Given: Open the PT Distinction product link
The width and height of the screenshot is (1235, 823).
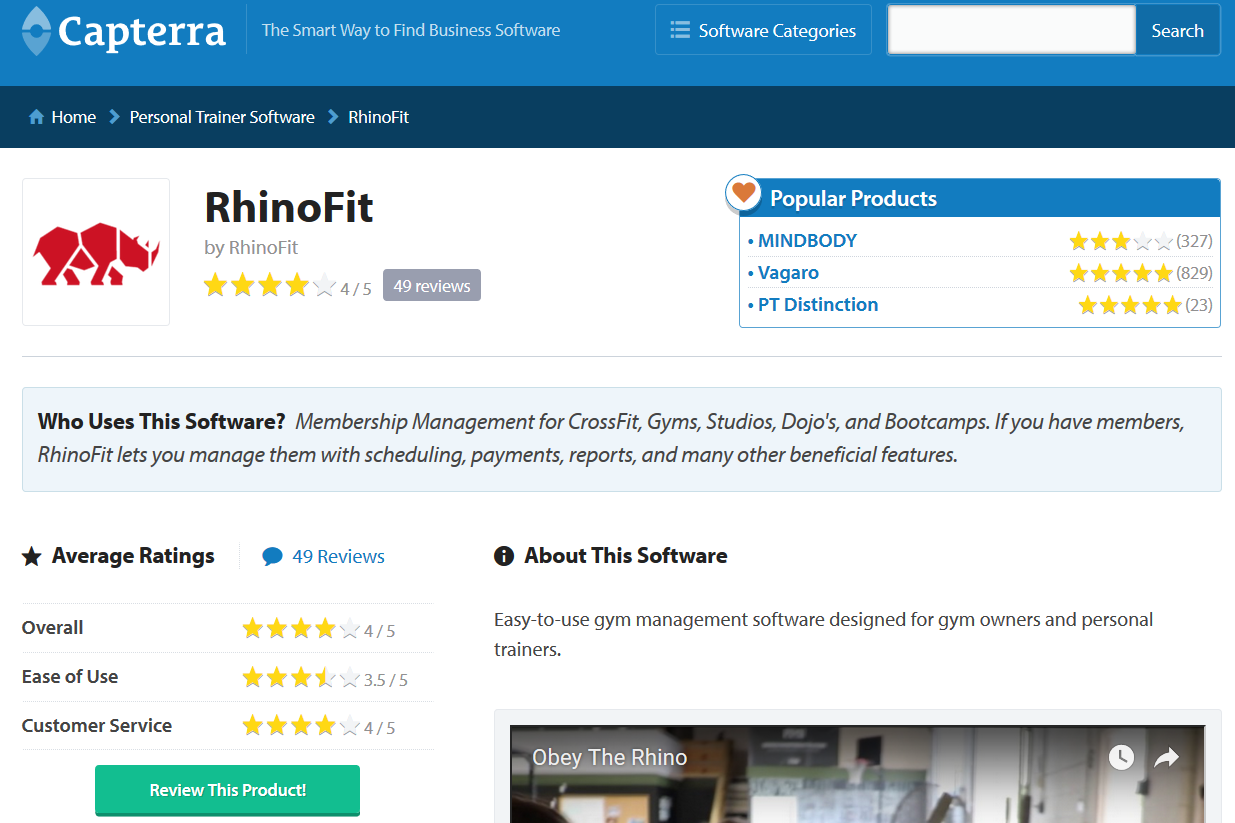Looking at the screenshot, I should point(818,305).
